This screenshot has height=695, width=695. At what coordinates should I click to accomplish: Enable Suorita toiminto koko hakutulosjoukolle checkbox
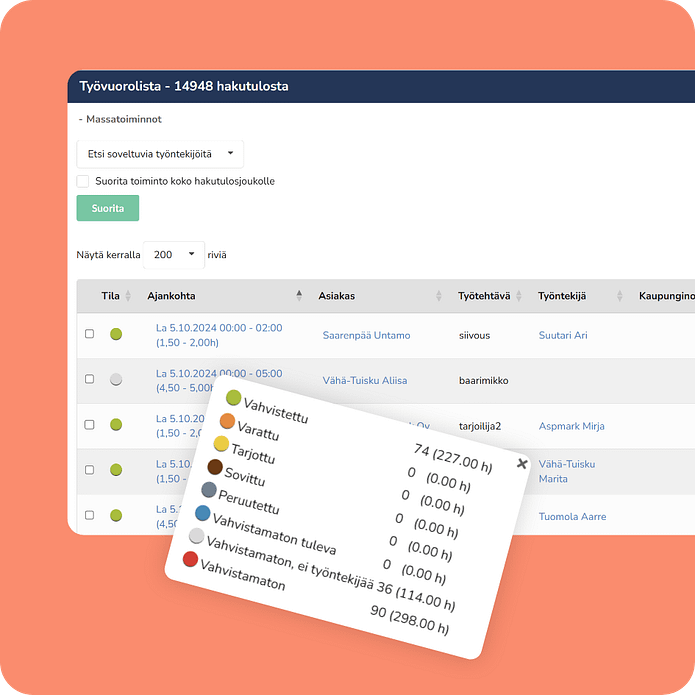tap(83, 182)
